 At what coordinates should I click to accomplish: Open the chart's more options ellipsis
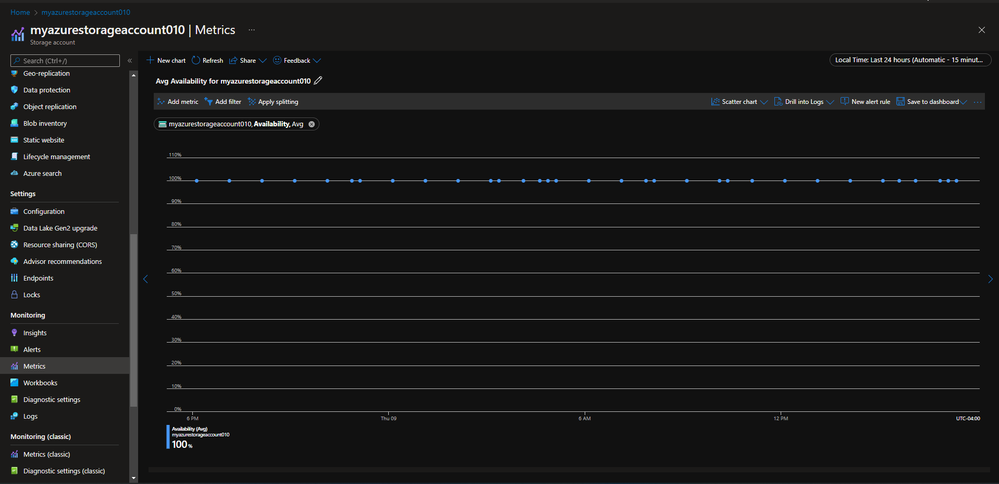(x=978, y=102)
